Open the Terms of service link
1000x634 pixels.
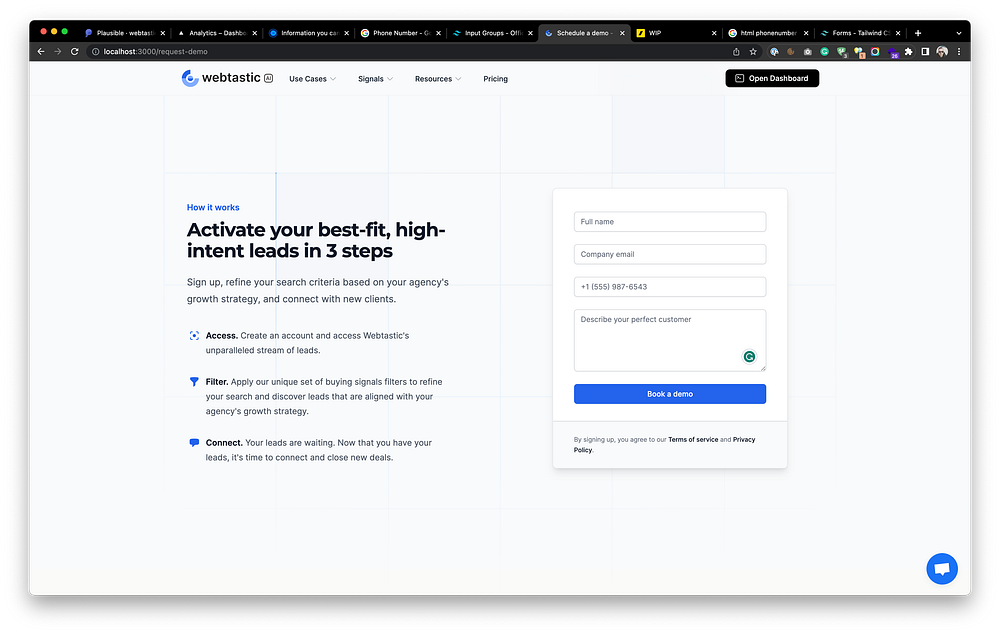(x=693, y=439)
